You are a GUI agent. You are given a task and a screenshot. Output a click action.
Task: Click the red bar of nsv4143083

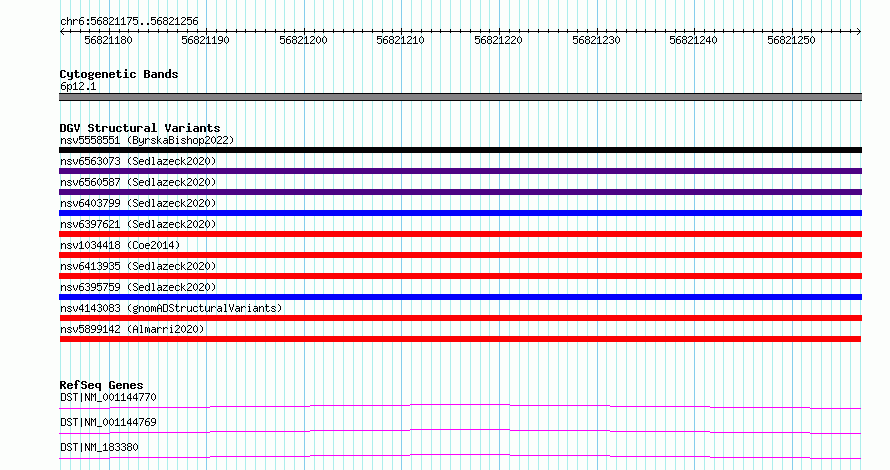click(460, 318)
